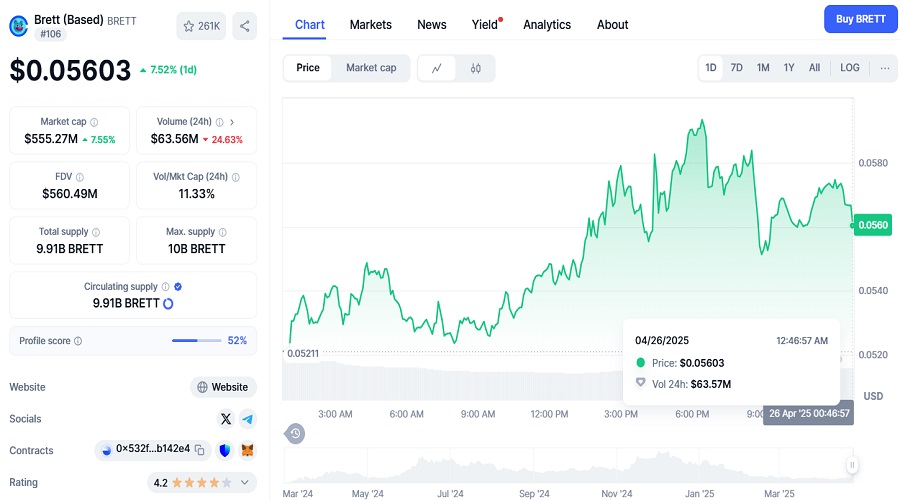Image resolution: width=900 pixels, height=500 pixels.
Task: Switch to the Analytics tab
Action: tap(547, 25)
